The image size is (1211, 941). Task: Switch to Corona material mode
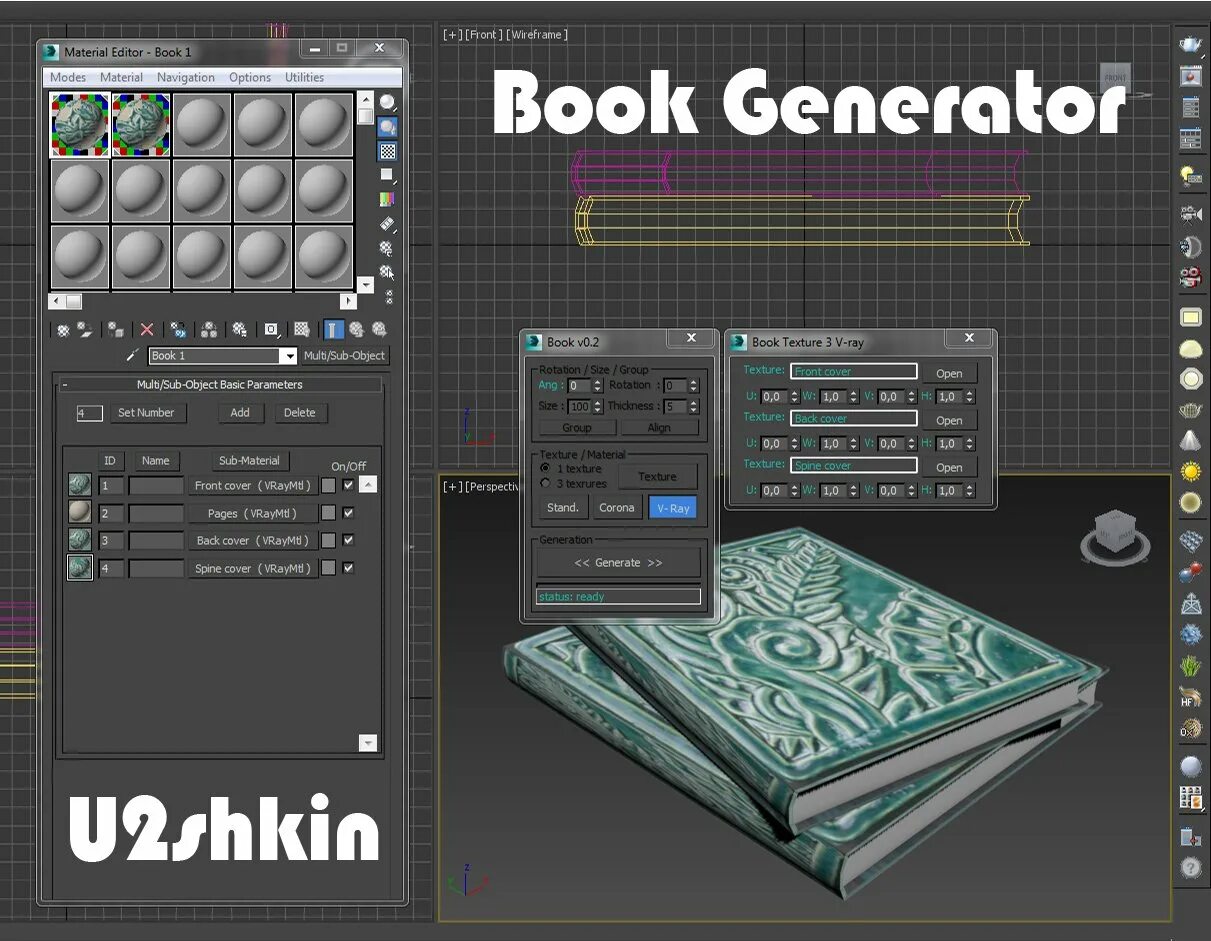coord(617,508)
